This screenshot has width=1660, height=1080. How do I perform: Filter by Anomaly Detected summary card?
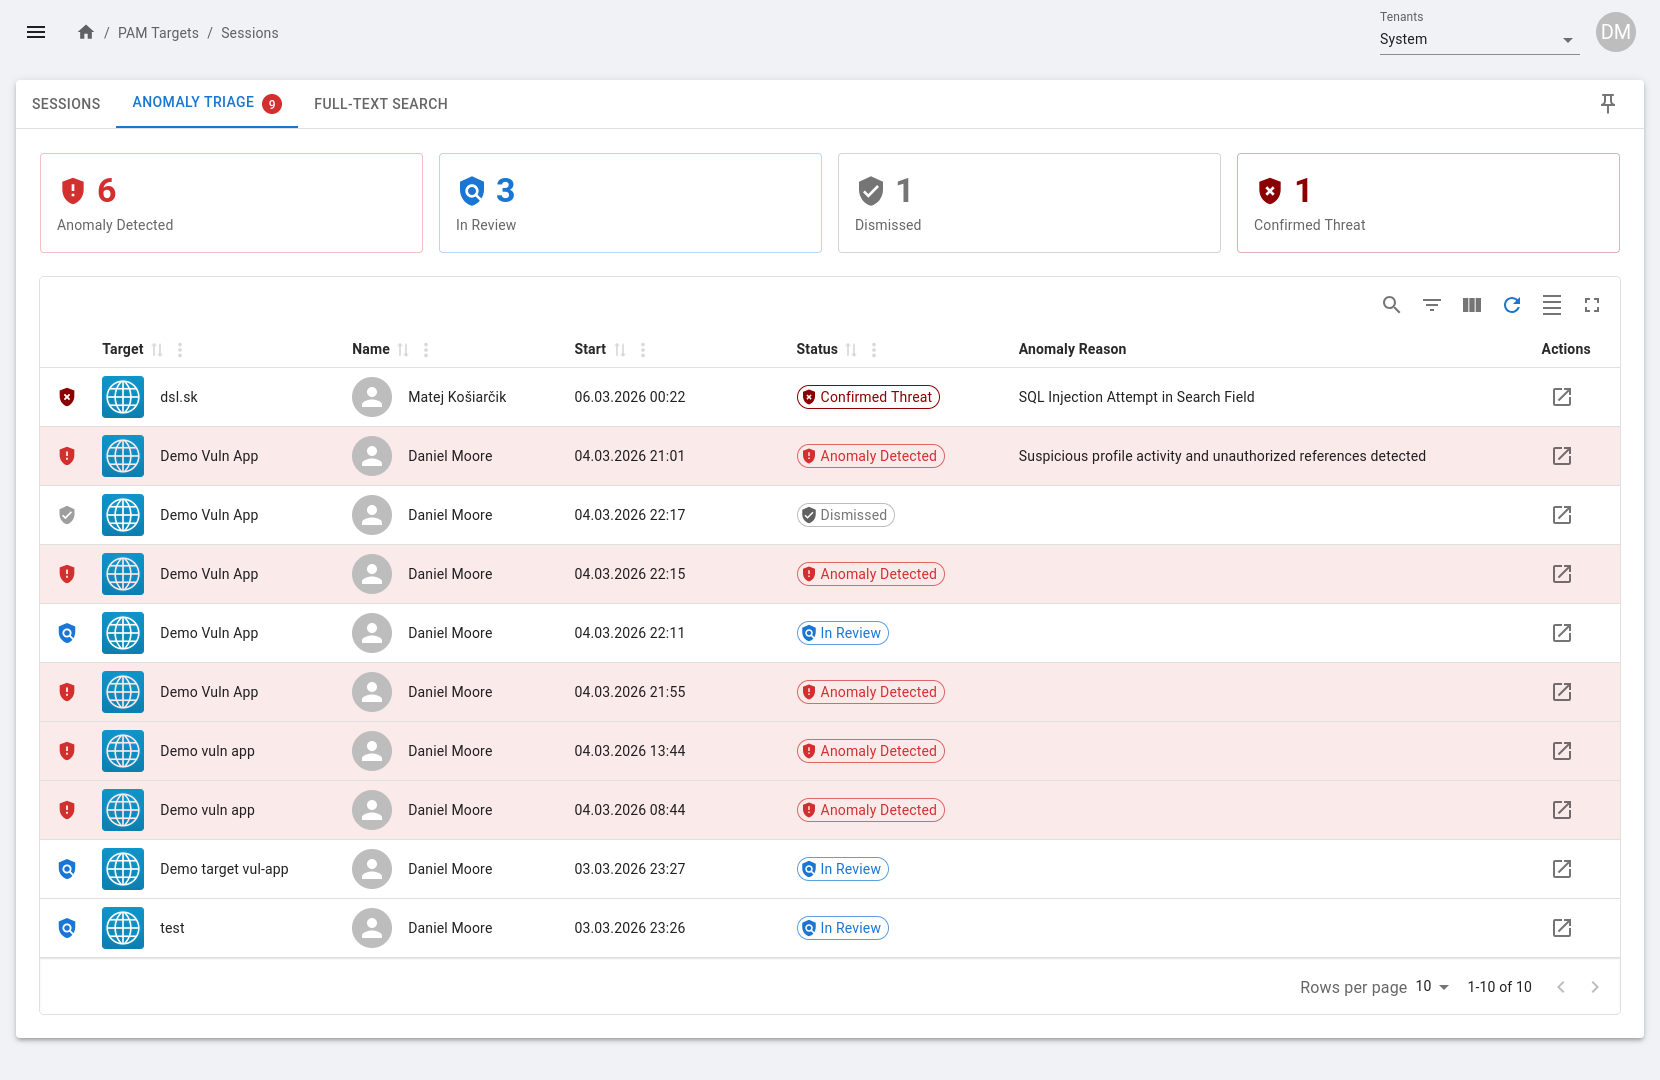[x=231, y=203]
